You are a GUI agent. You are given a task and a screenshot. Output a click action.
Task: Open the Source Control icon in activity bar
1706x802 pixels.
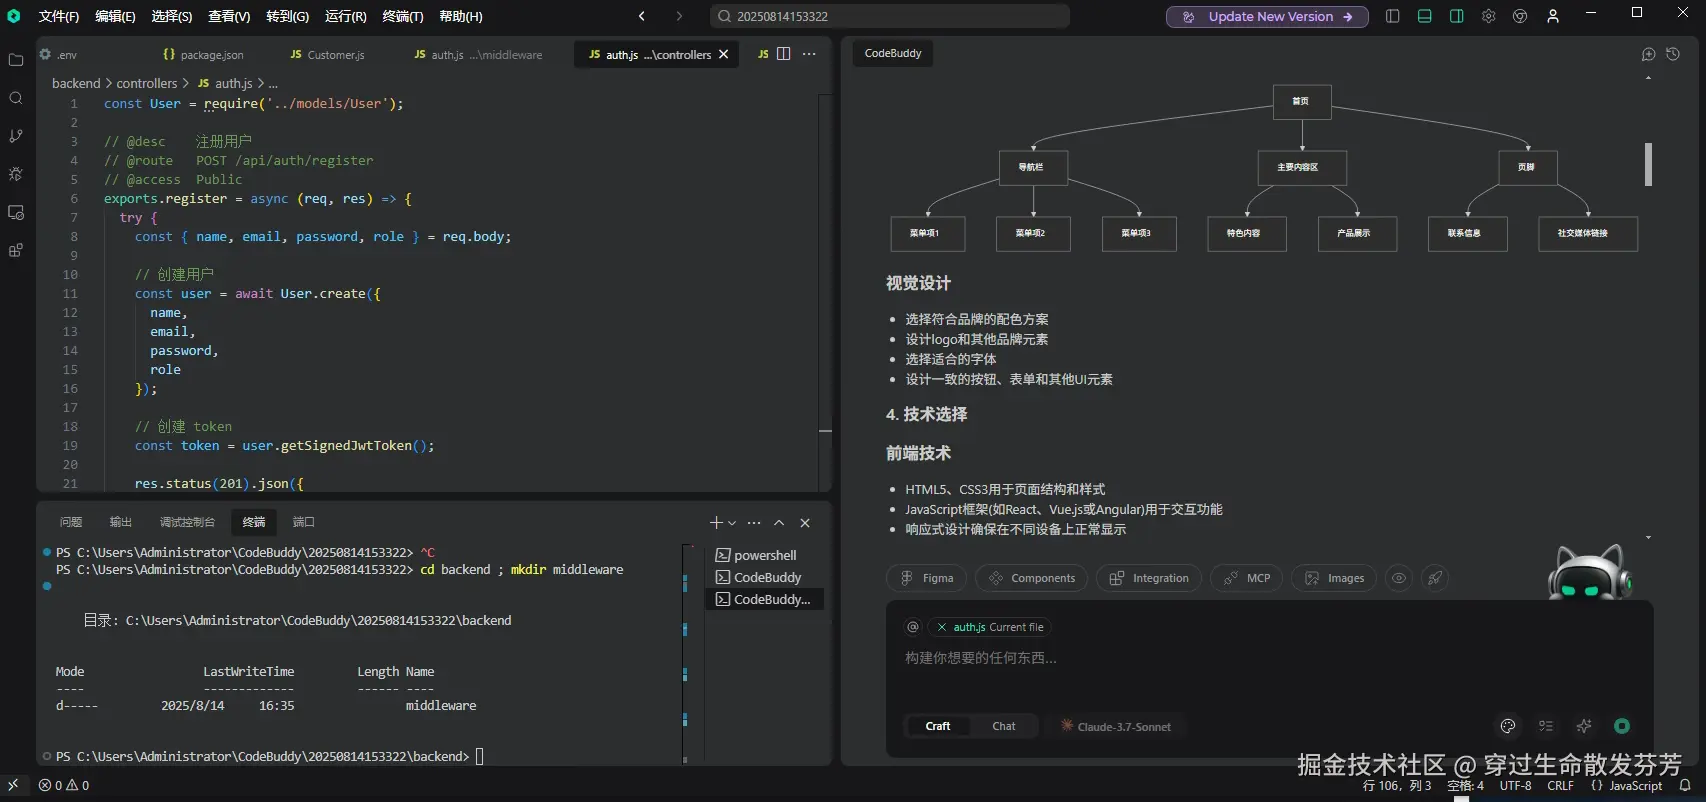tap(15, 136)
